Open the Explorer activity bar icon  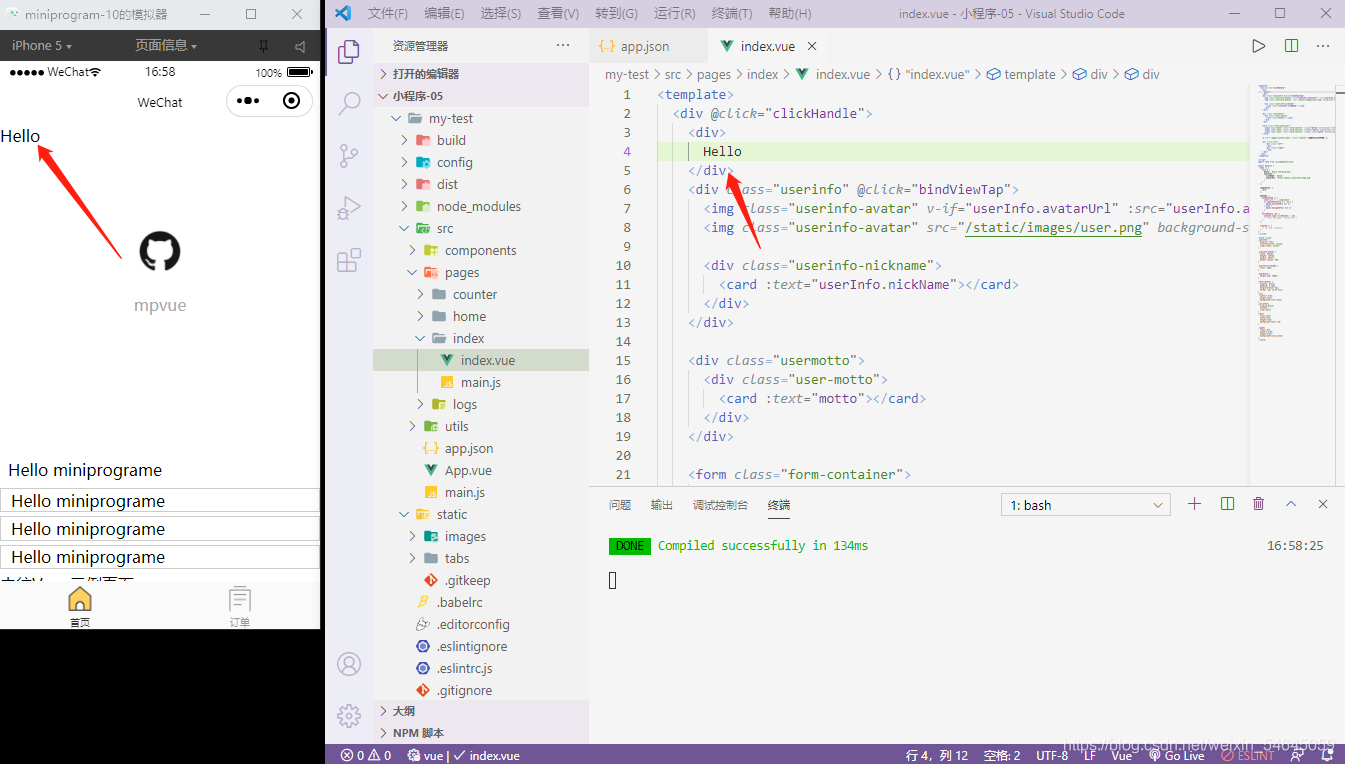(349, 52)
